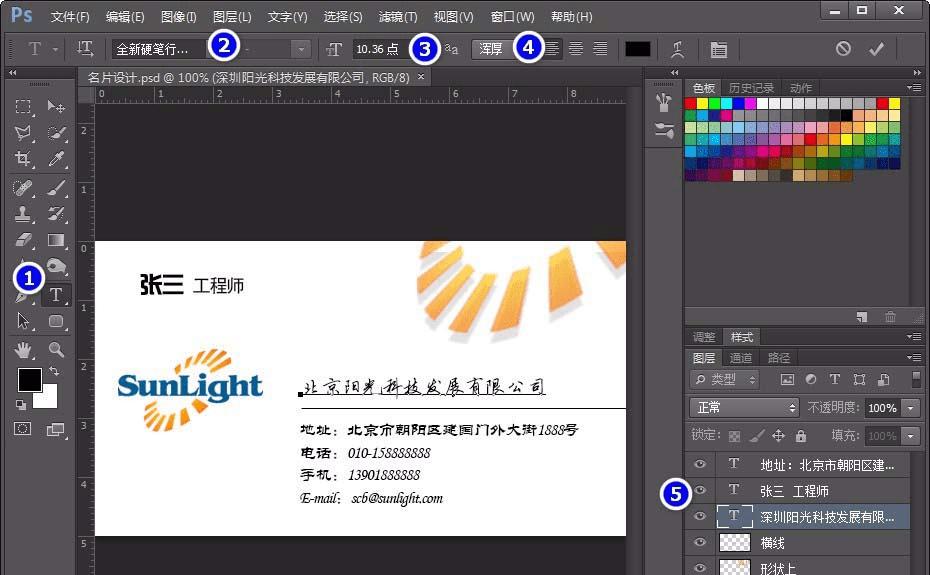Toggle text orientation in options bar
Image resolution: width=930 pixels, height=575 pixels.
tap(85, 49)
